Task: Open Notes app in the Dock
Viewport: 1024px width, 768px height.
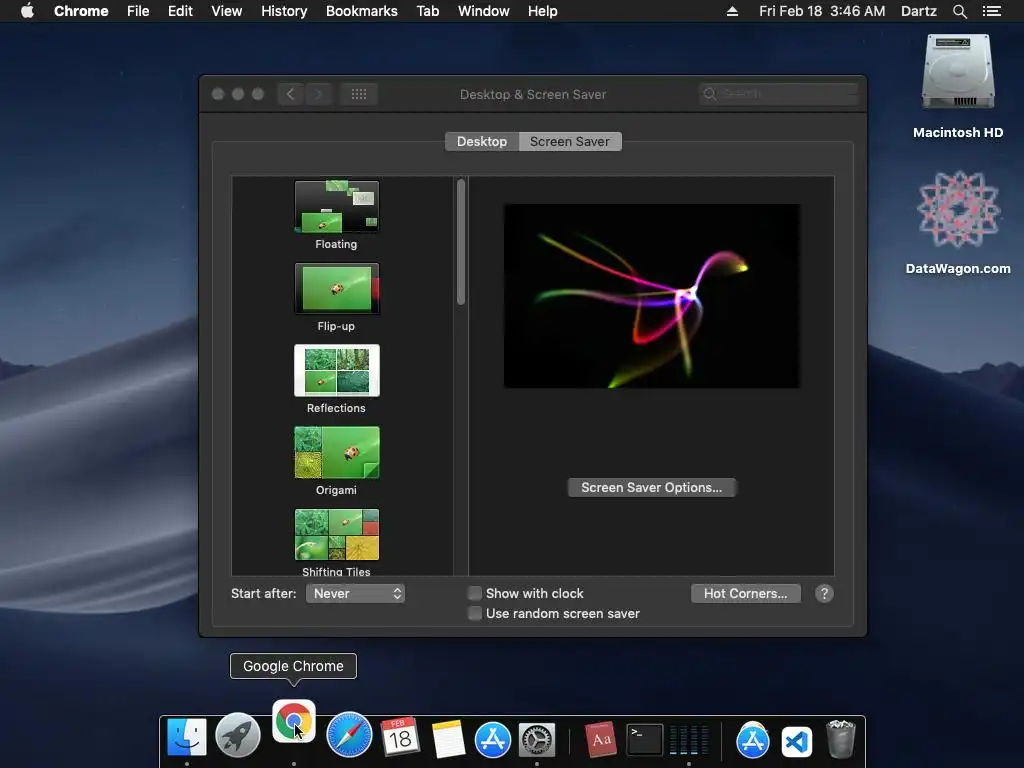Action: pos(448,739)
